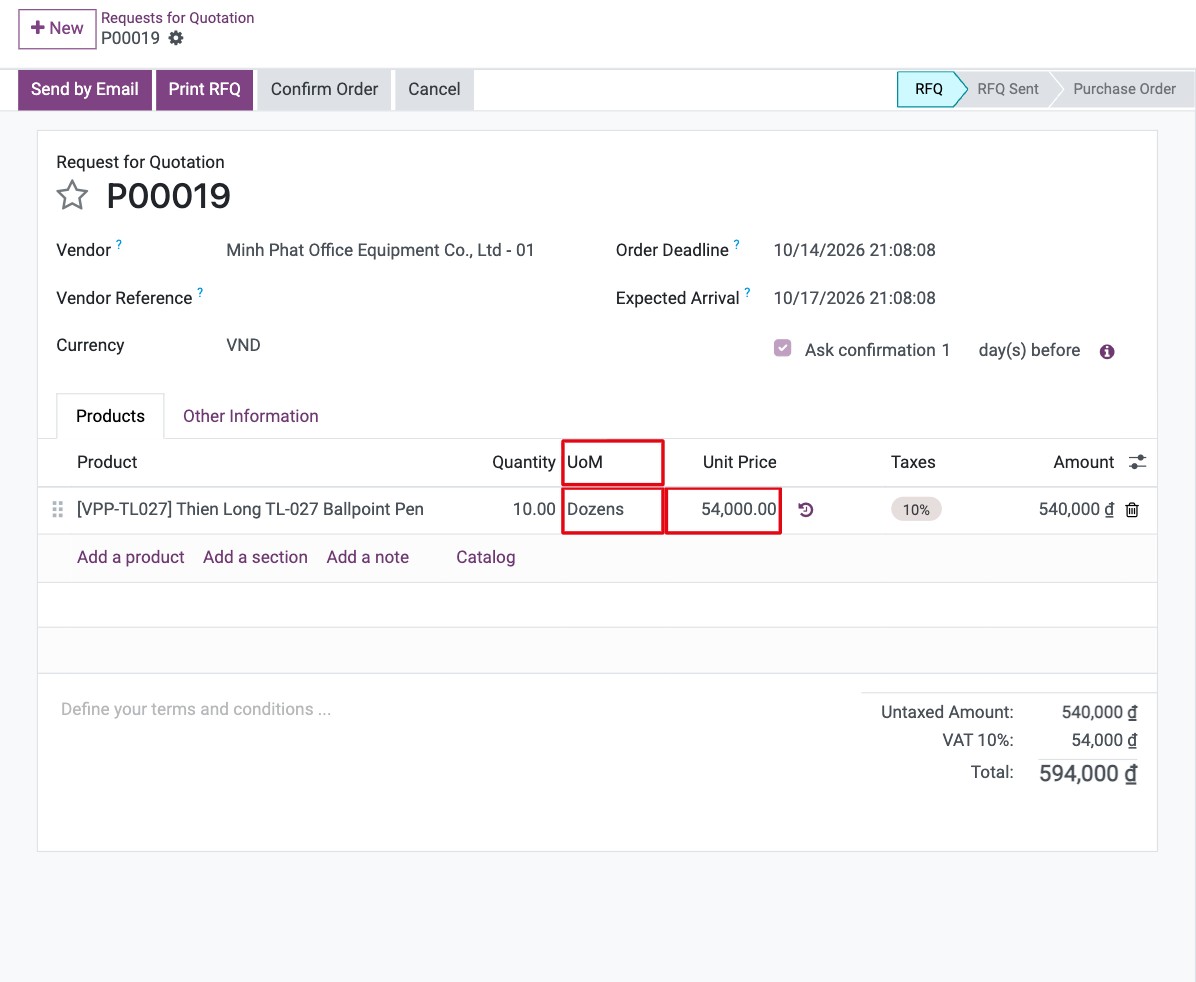Click the Unit Price column header
The width and height of the screenshot is (1196, 982).
pos(739,462)
